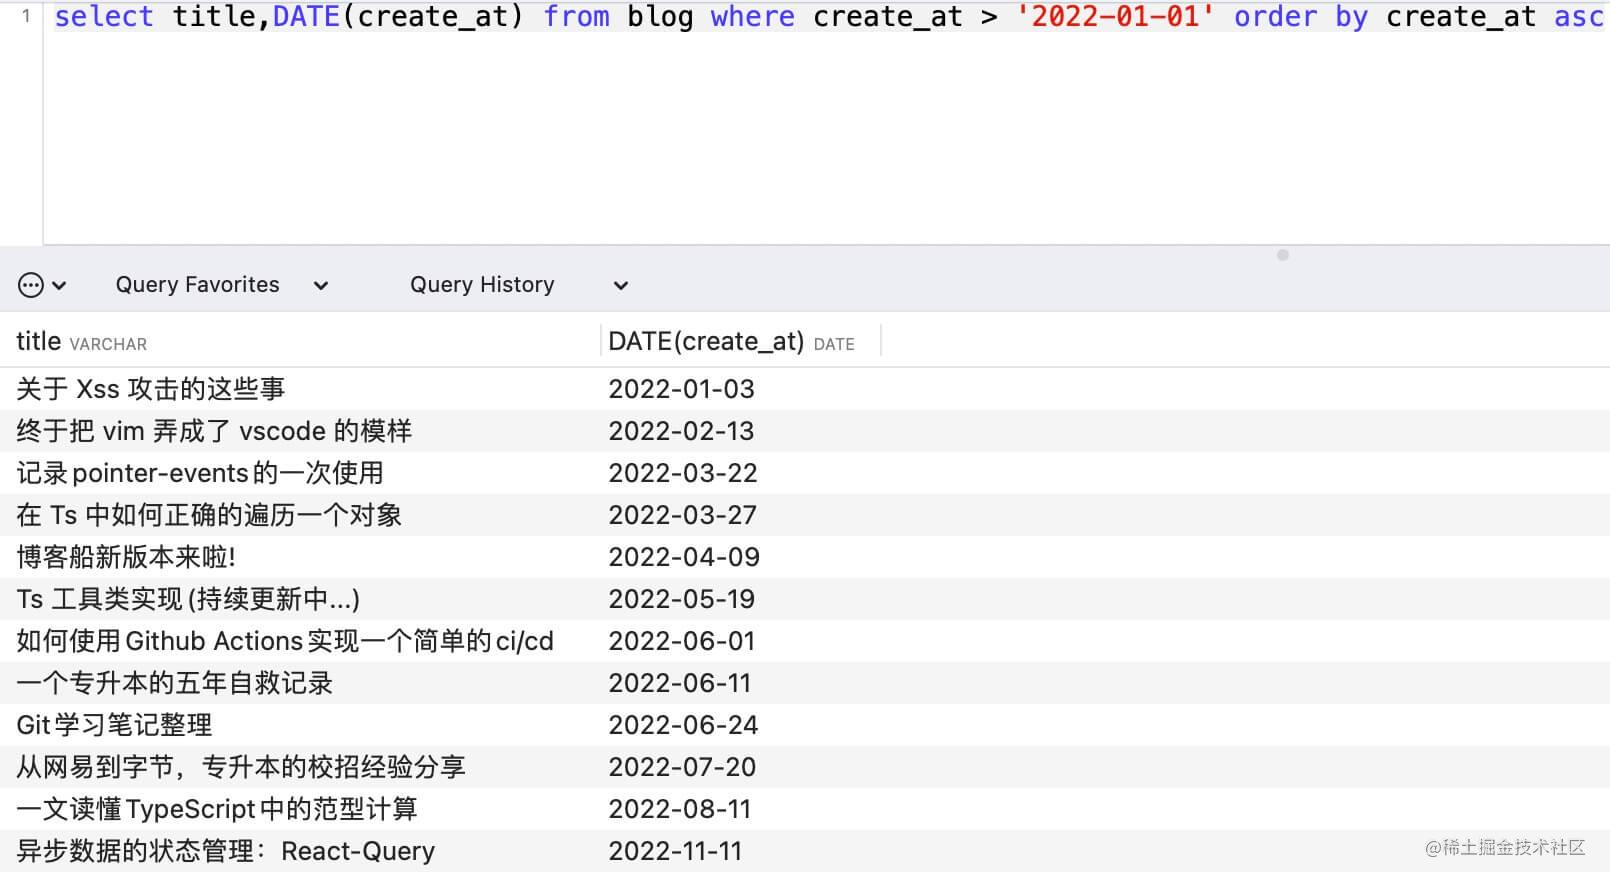The image size is (1610, 882).
Task: Select row '一个专升本的五年自救记录'
Action: pos(805,683)
